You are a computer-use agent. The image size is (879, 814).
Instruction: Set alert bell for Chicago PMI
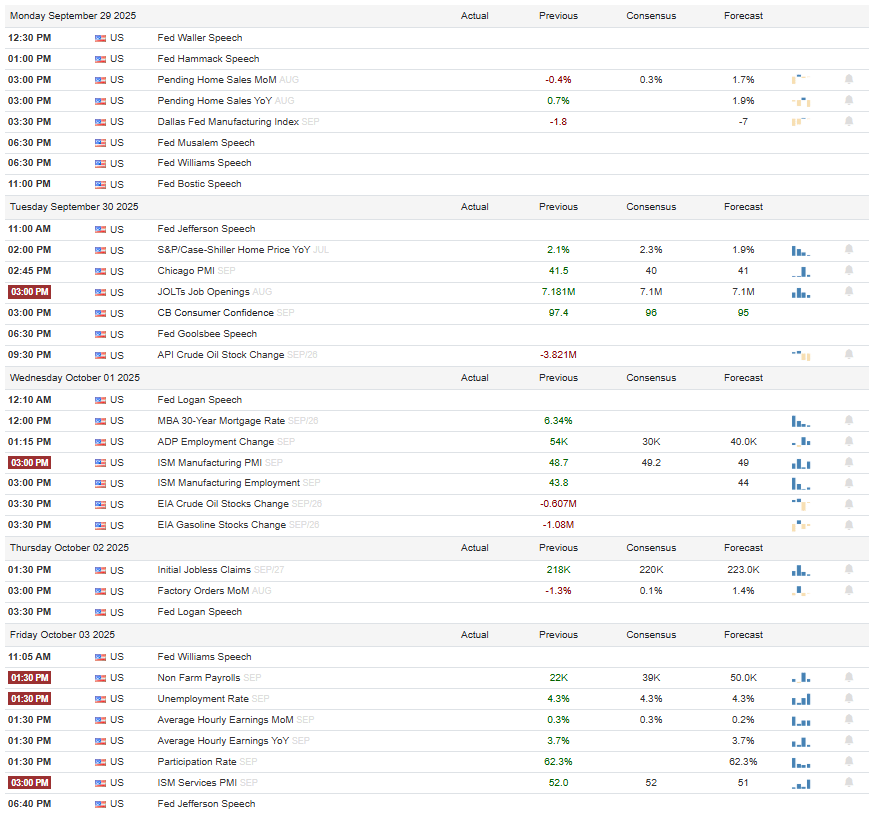pos(849,271)
